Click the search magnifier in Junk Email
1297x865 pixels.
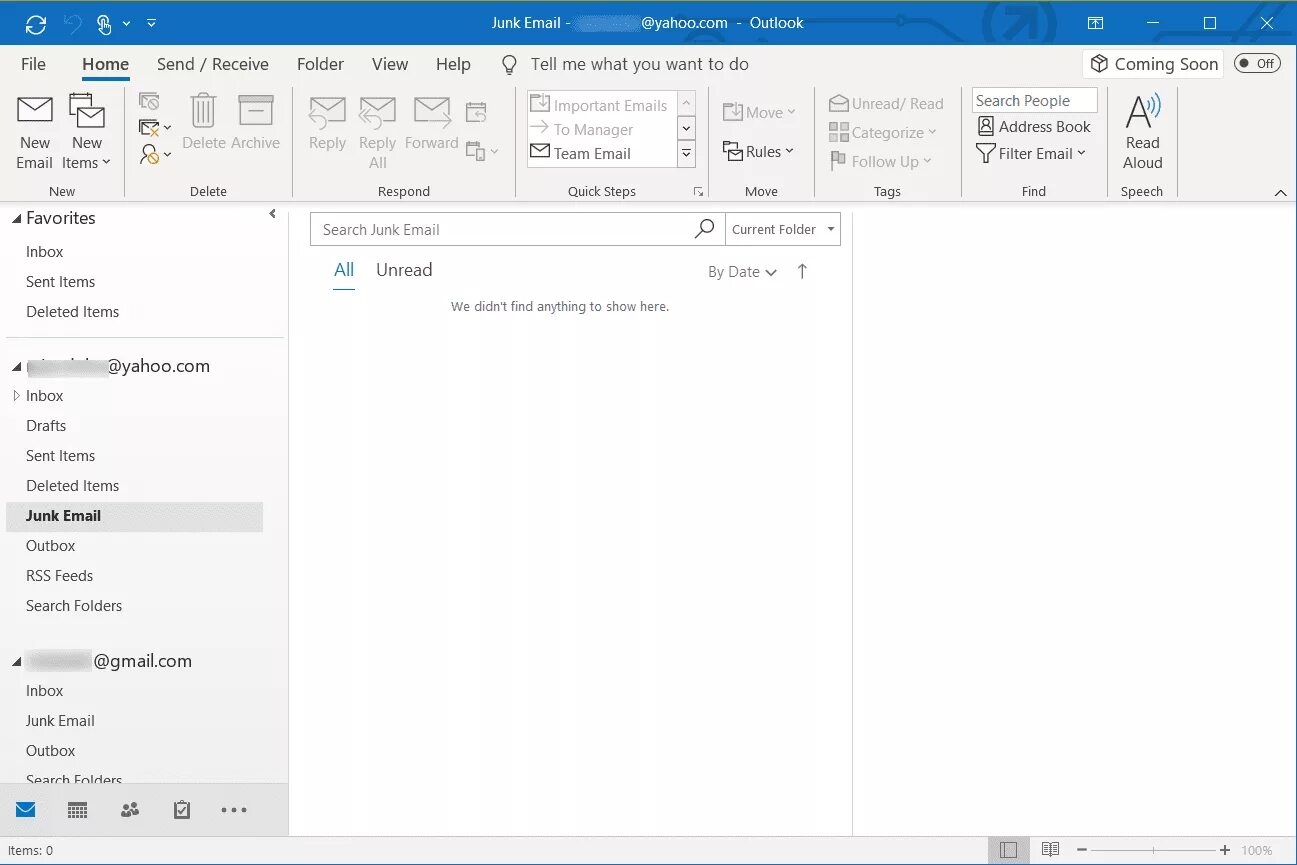(705, 229)
